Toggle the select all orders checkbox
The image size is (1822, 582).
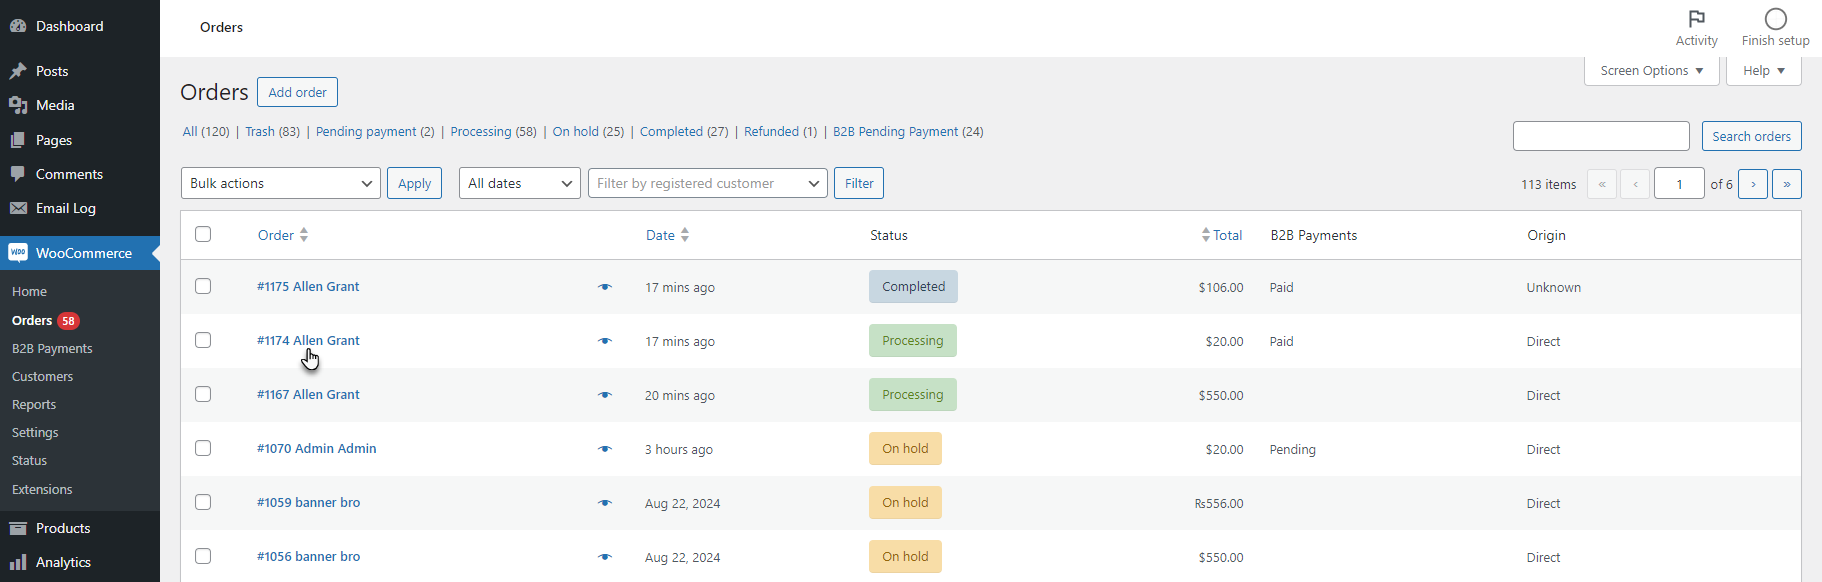[203, 234]
